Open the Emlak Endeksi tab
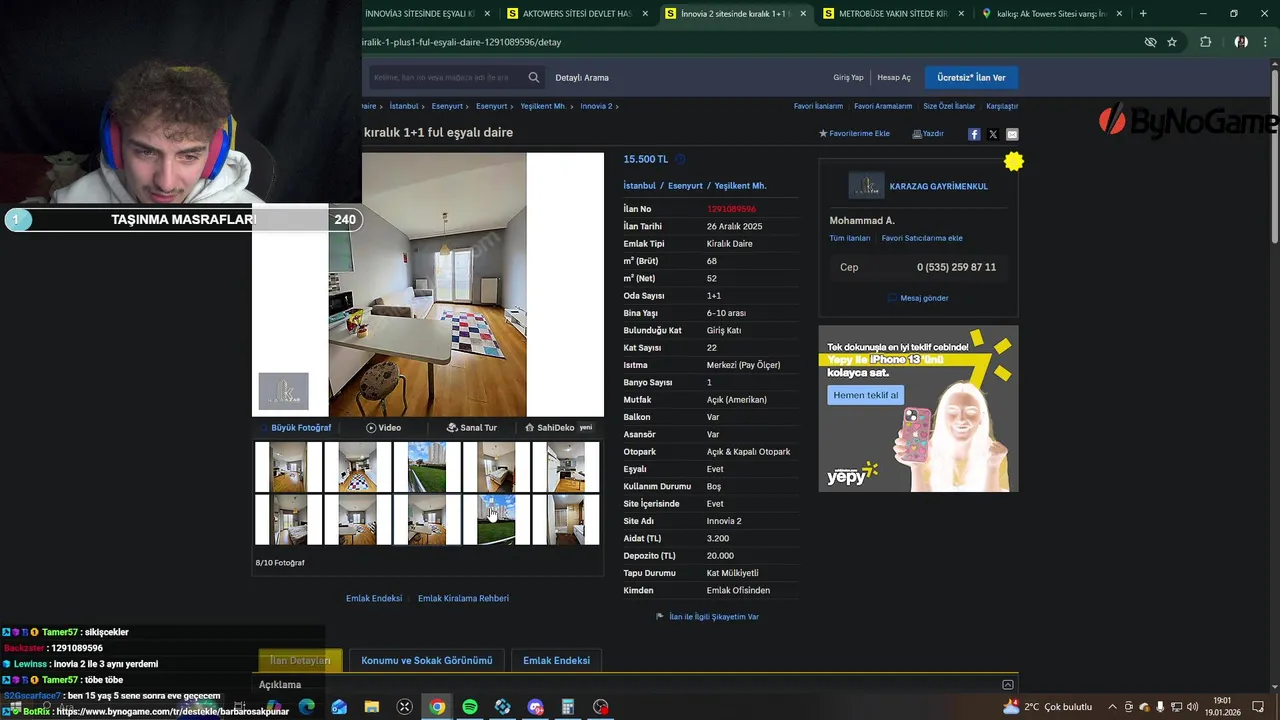Viewport: 1280px width, 720px height. click(556, 661)
